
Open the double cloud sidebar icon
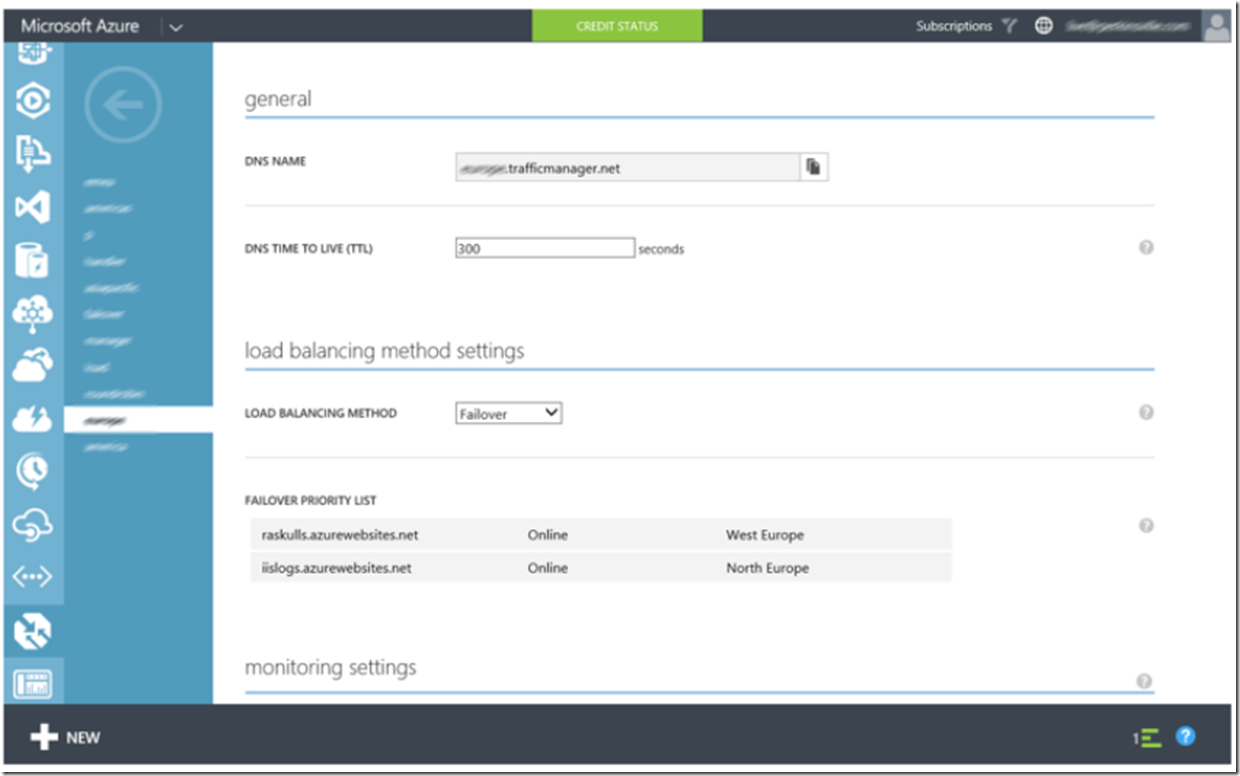point(32,366)
